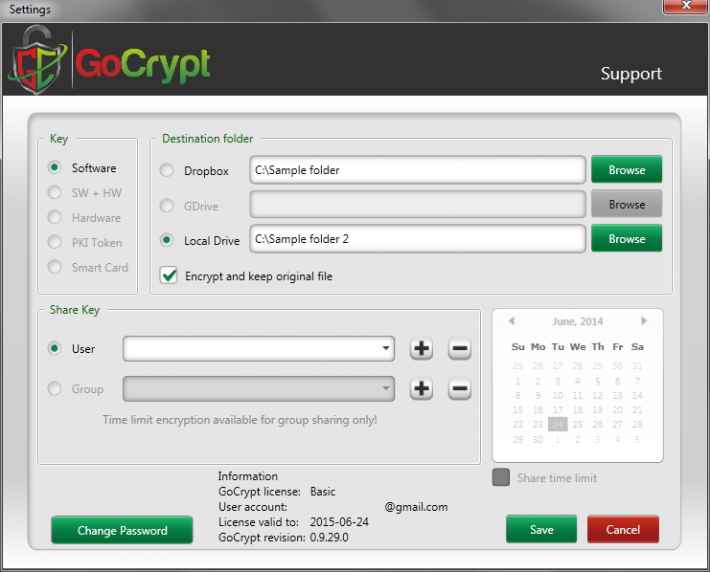Select day 17 in the calendar
710x572 pixels.
pos(558,410)
